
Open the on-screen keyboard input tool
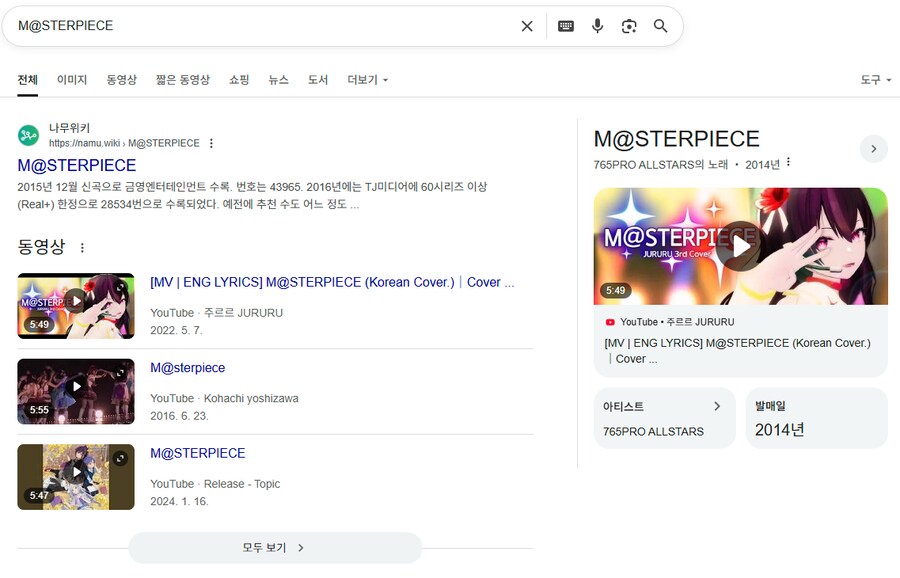tap(566, 26)
